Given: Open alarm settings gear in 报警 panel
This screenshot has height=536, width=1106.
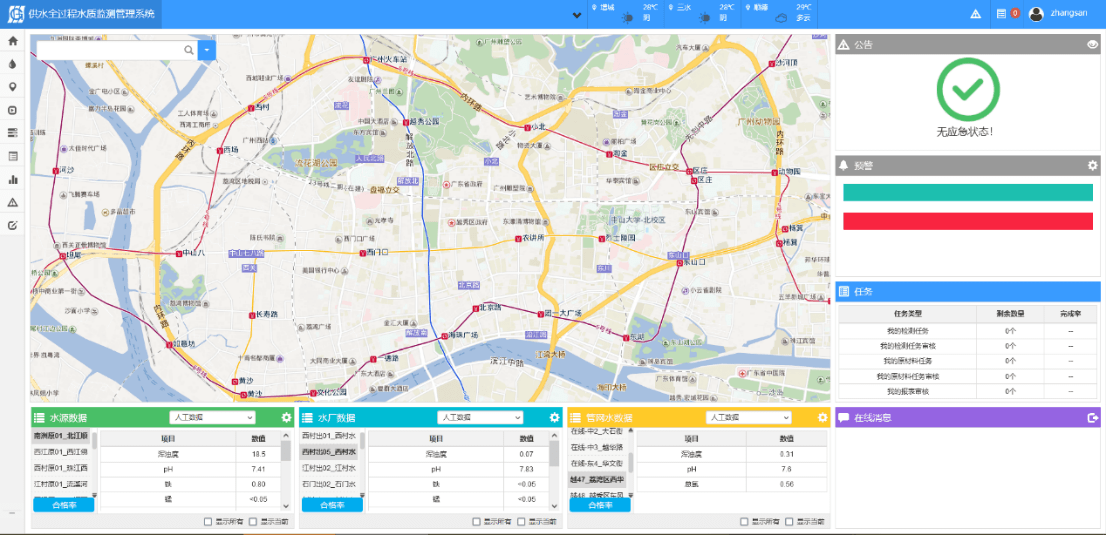Looking at the screenshot, I should pos(1093,165).
